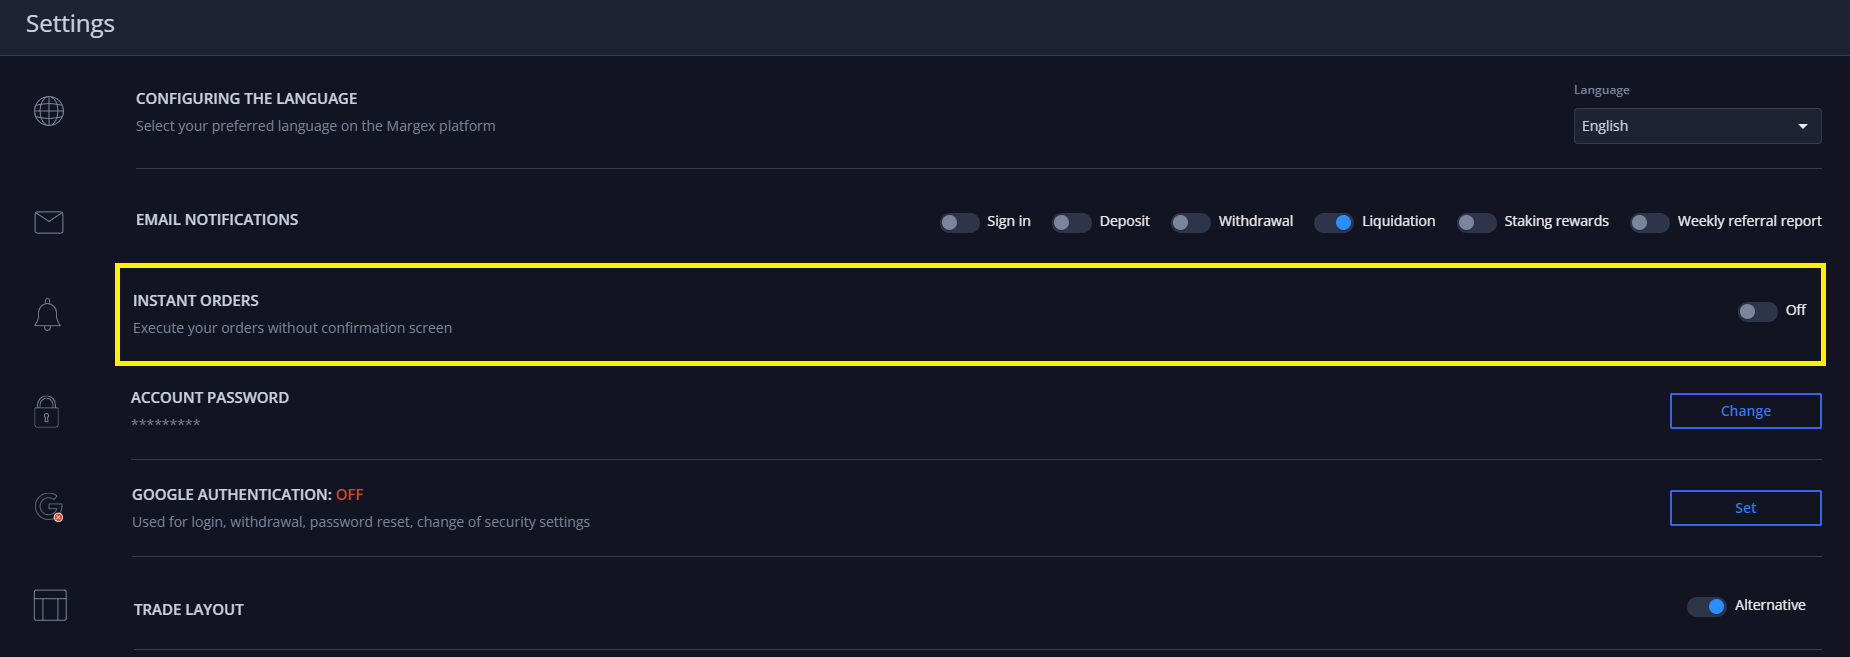Turn on Instant Orders switch
Image resolution: width=1850 pixels, height=657 pixels.
(1757, 311)
